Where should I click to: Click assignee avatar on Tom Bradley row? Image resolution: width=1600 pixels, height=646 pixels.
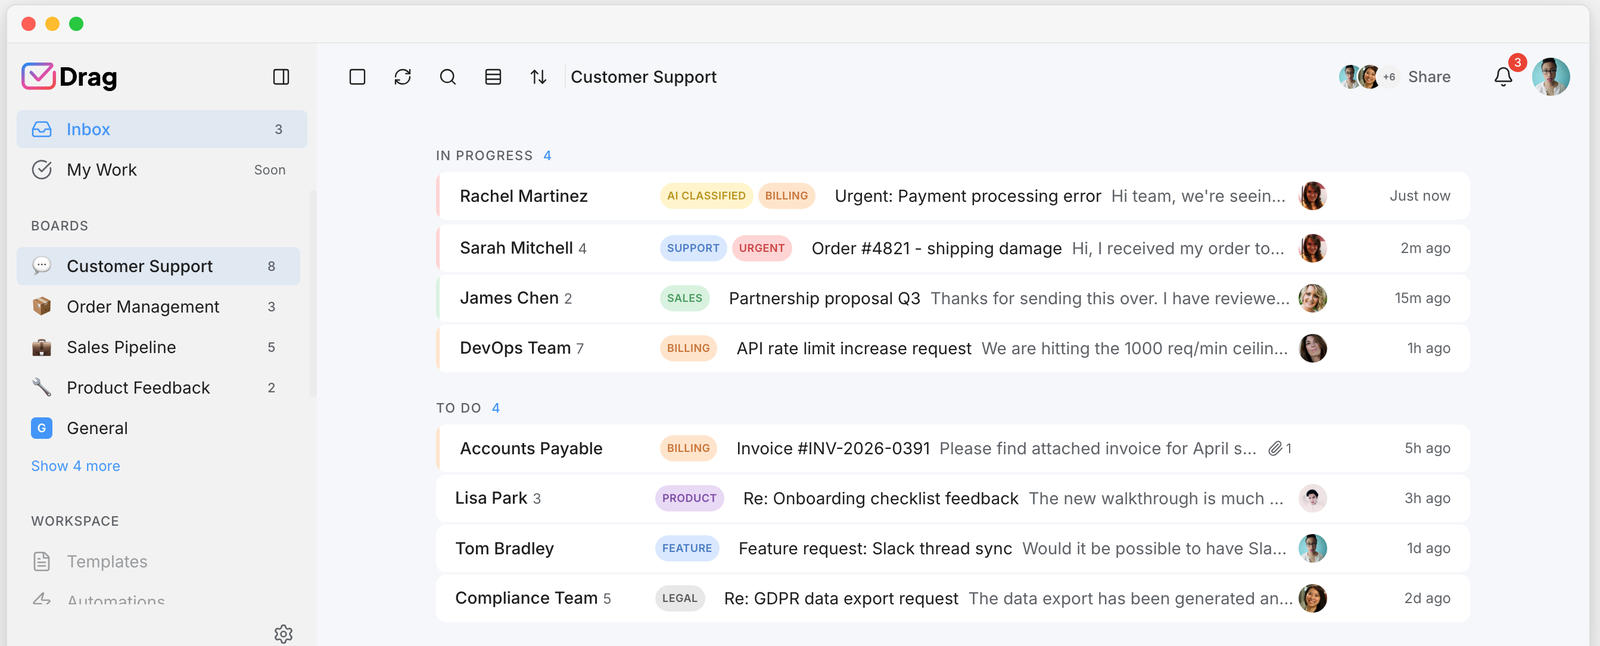click(x=1313, y=548)
